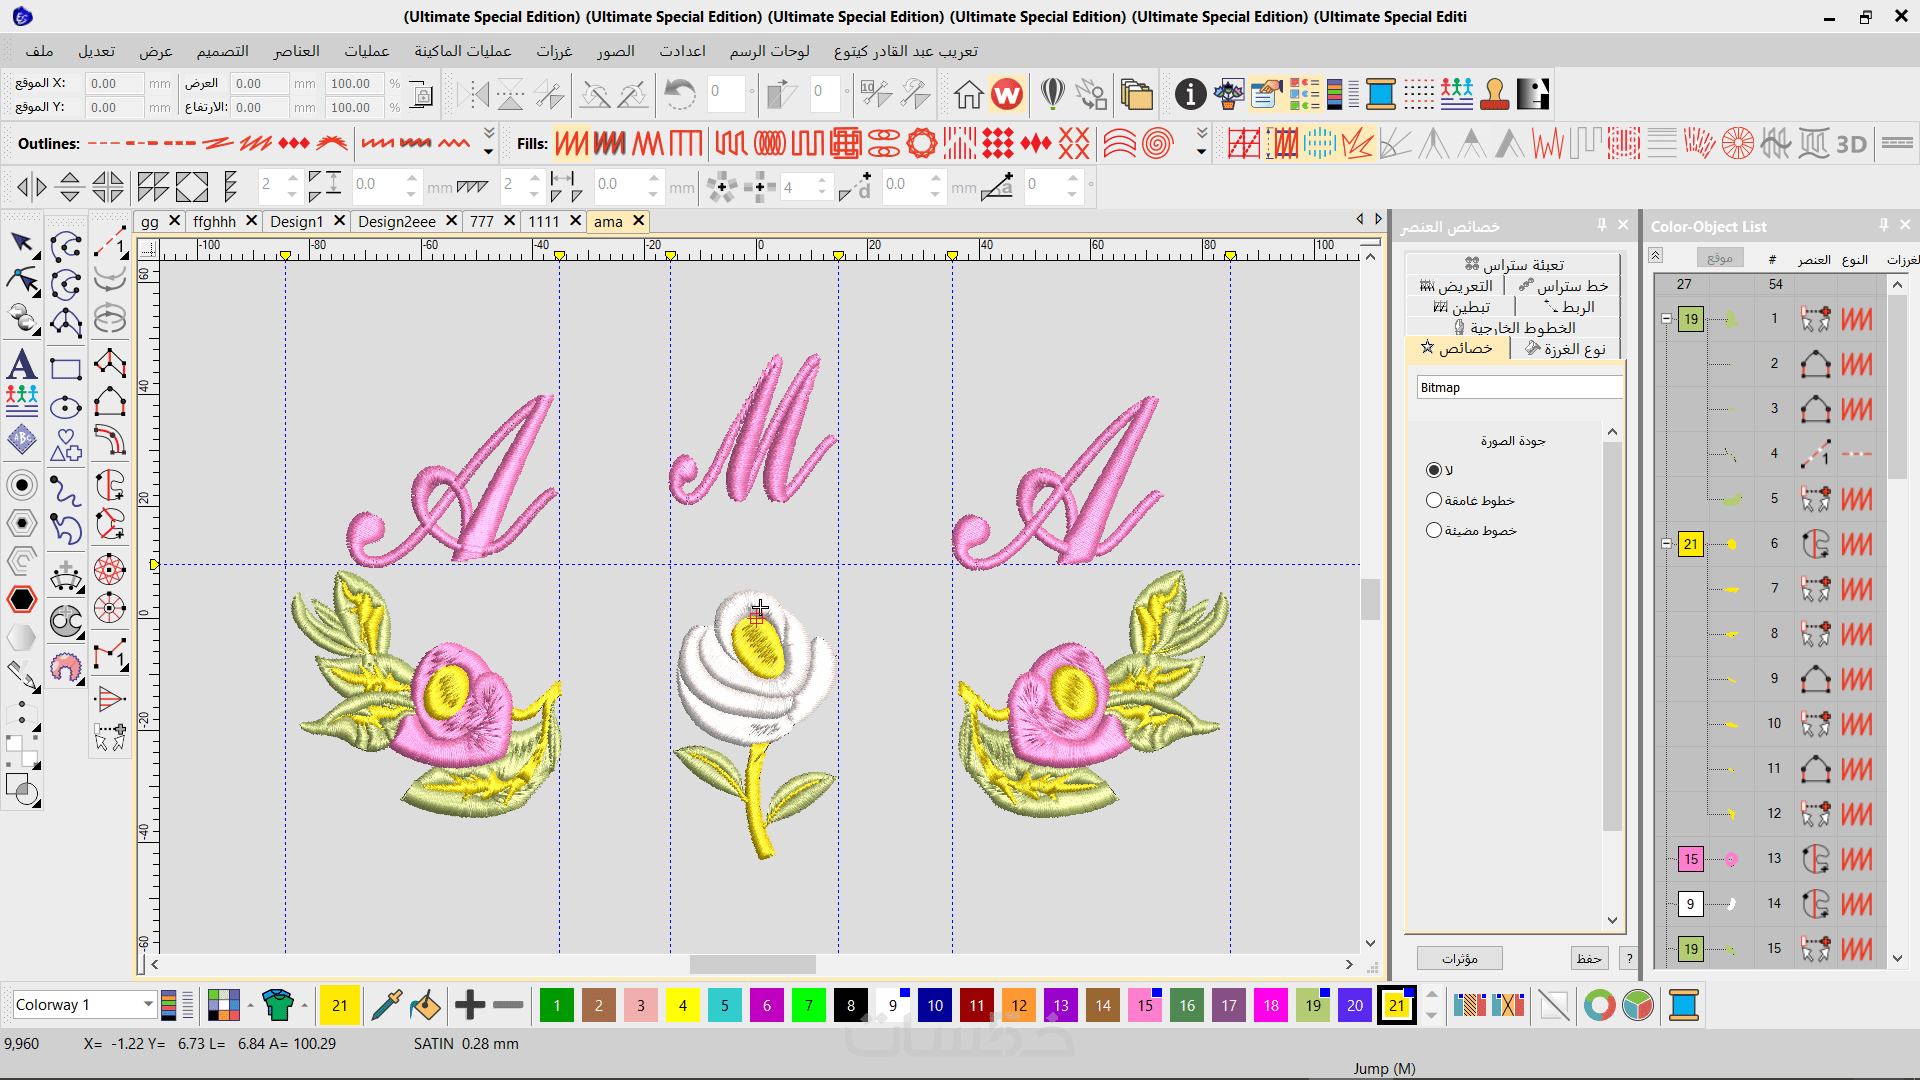
Task: Open the information 'i' icon
Action: 1190,95
